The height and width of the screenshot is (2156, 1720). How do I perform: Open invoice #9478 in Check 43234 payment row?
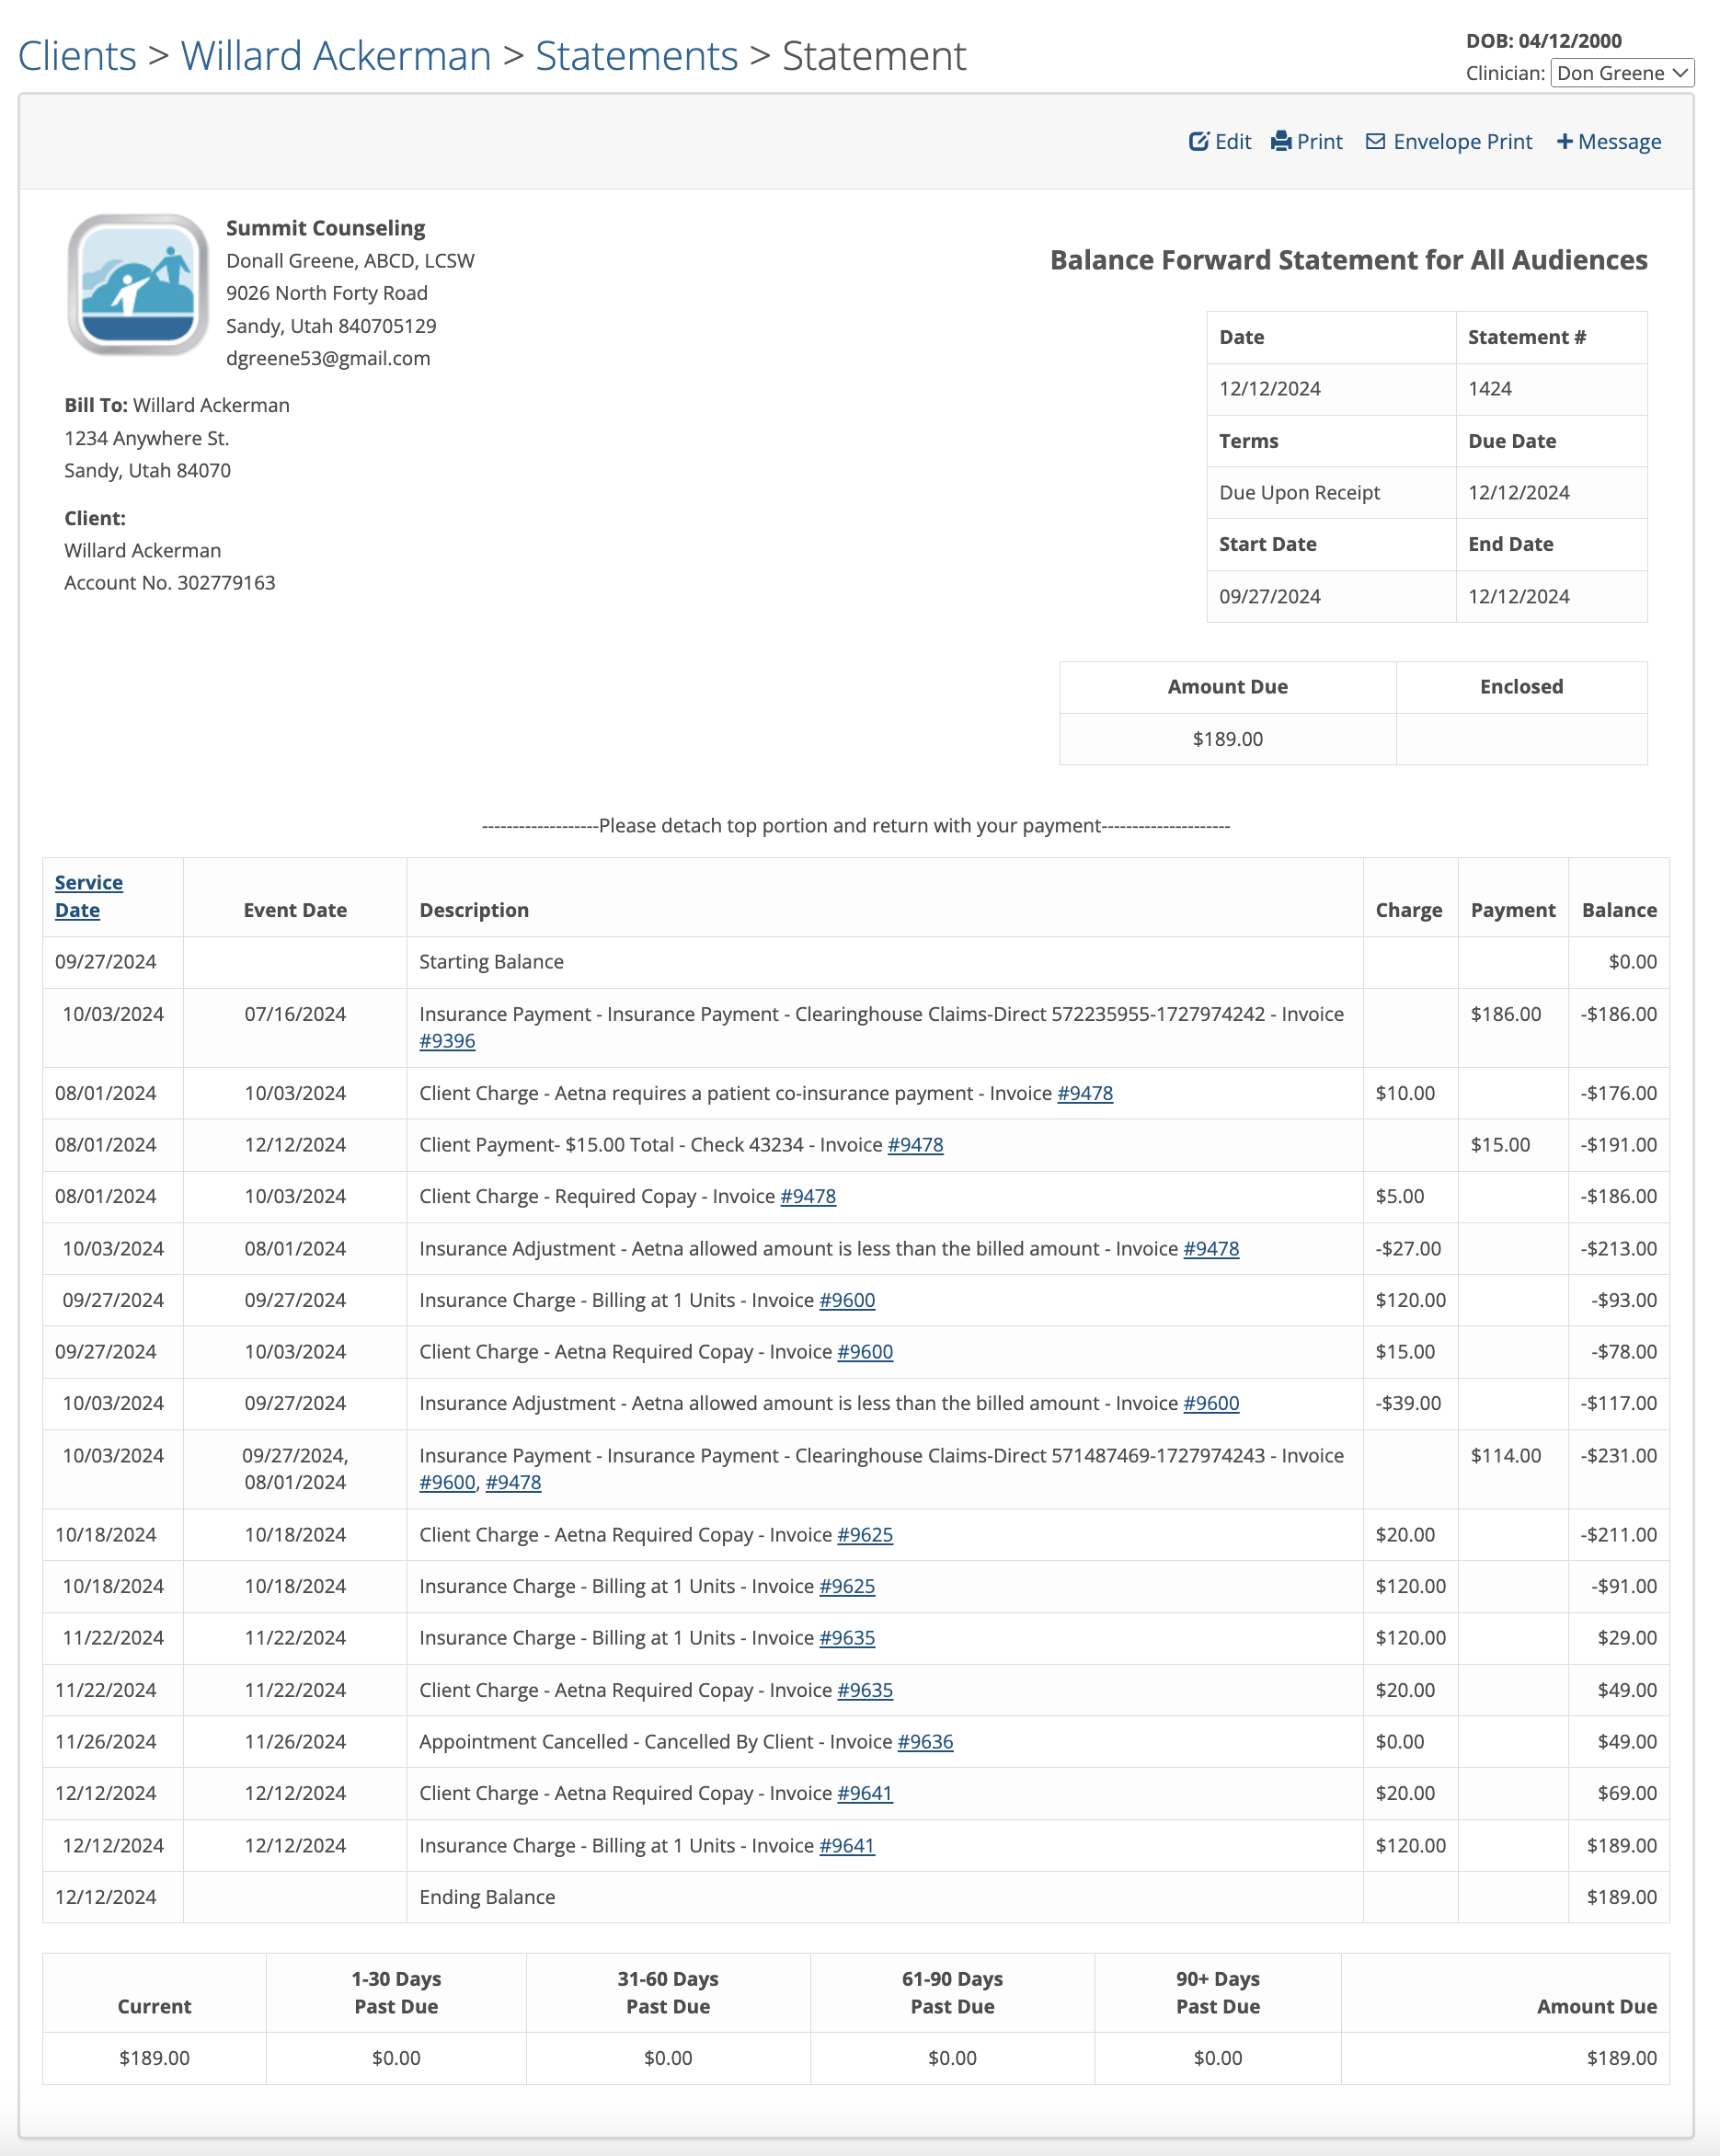click(x=915, y=1145)
